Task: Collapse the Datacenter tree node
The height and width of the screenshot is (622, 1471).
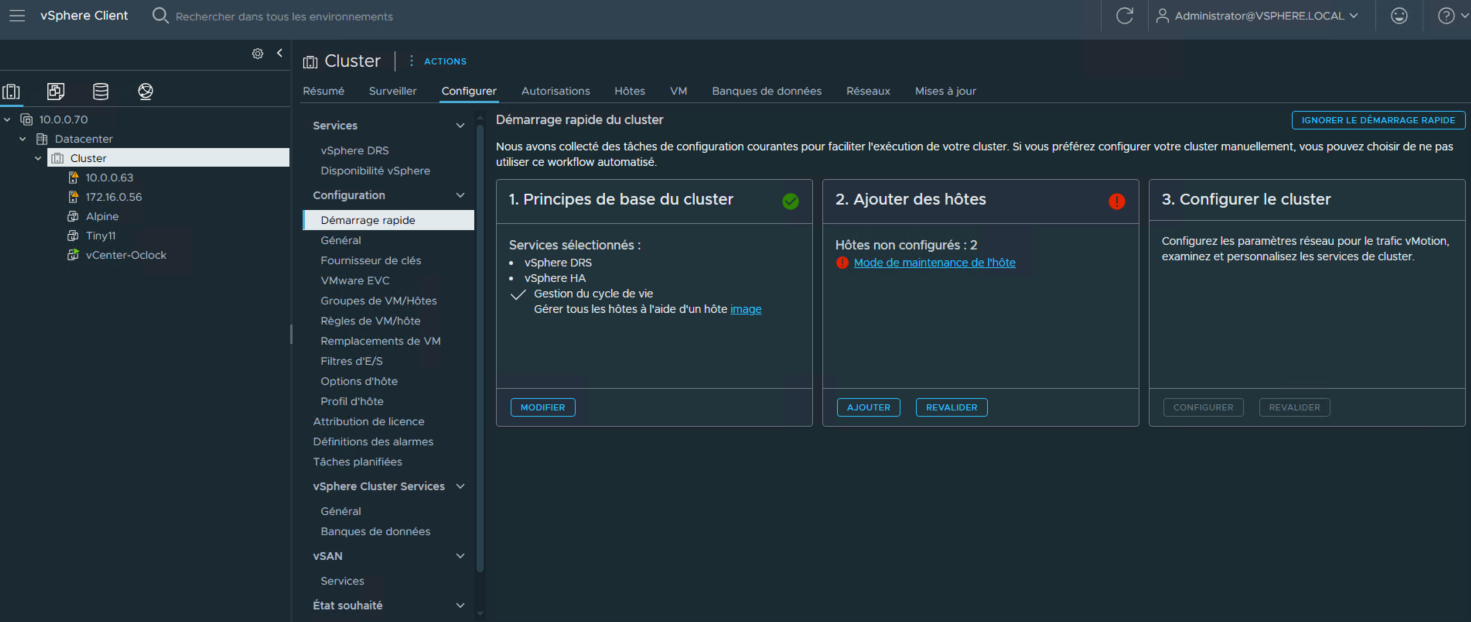Action: (23, 139)
